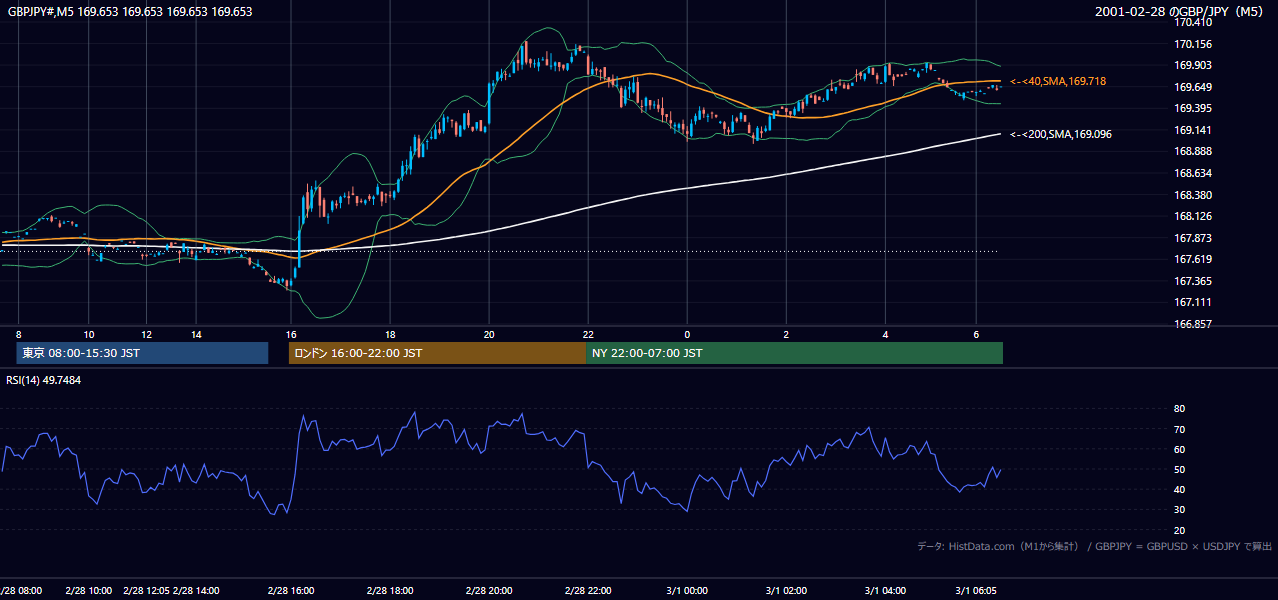
Task: Click the 168.380 price axis label
Action: coord(1191,195)
